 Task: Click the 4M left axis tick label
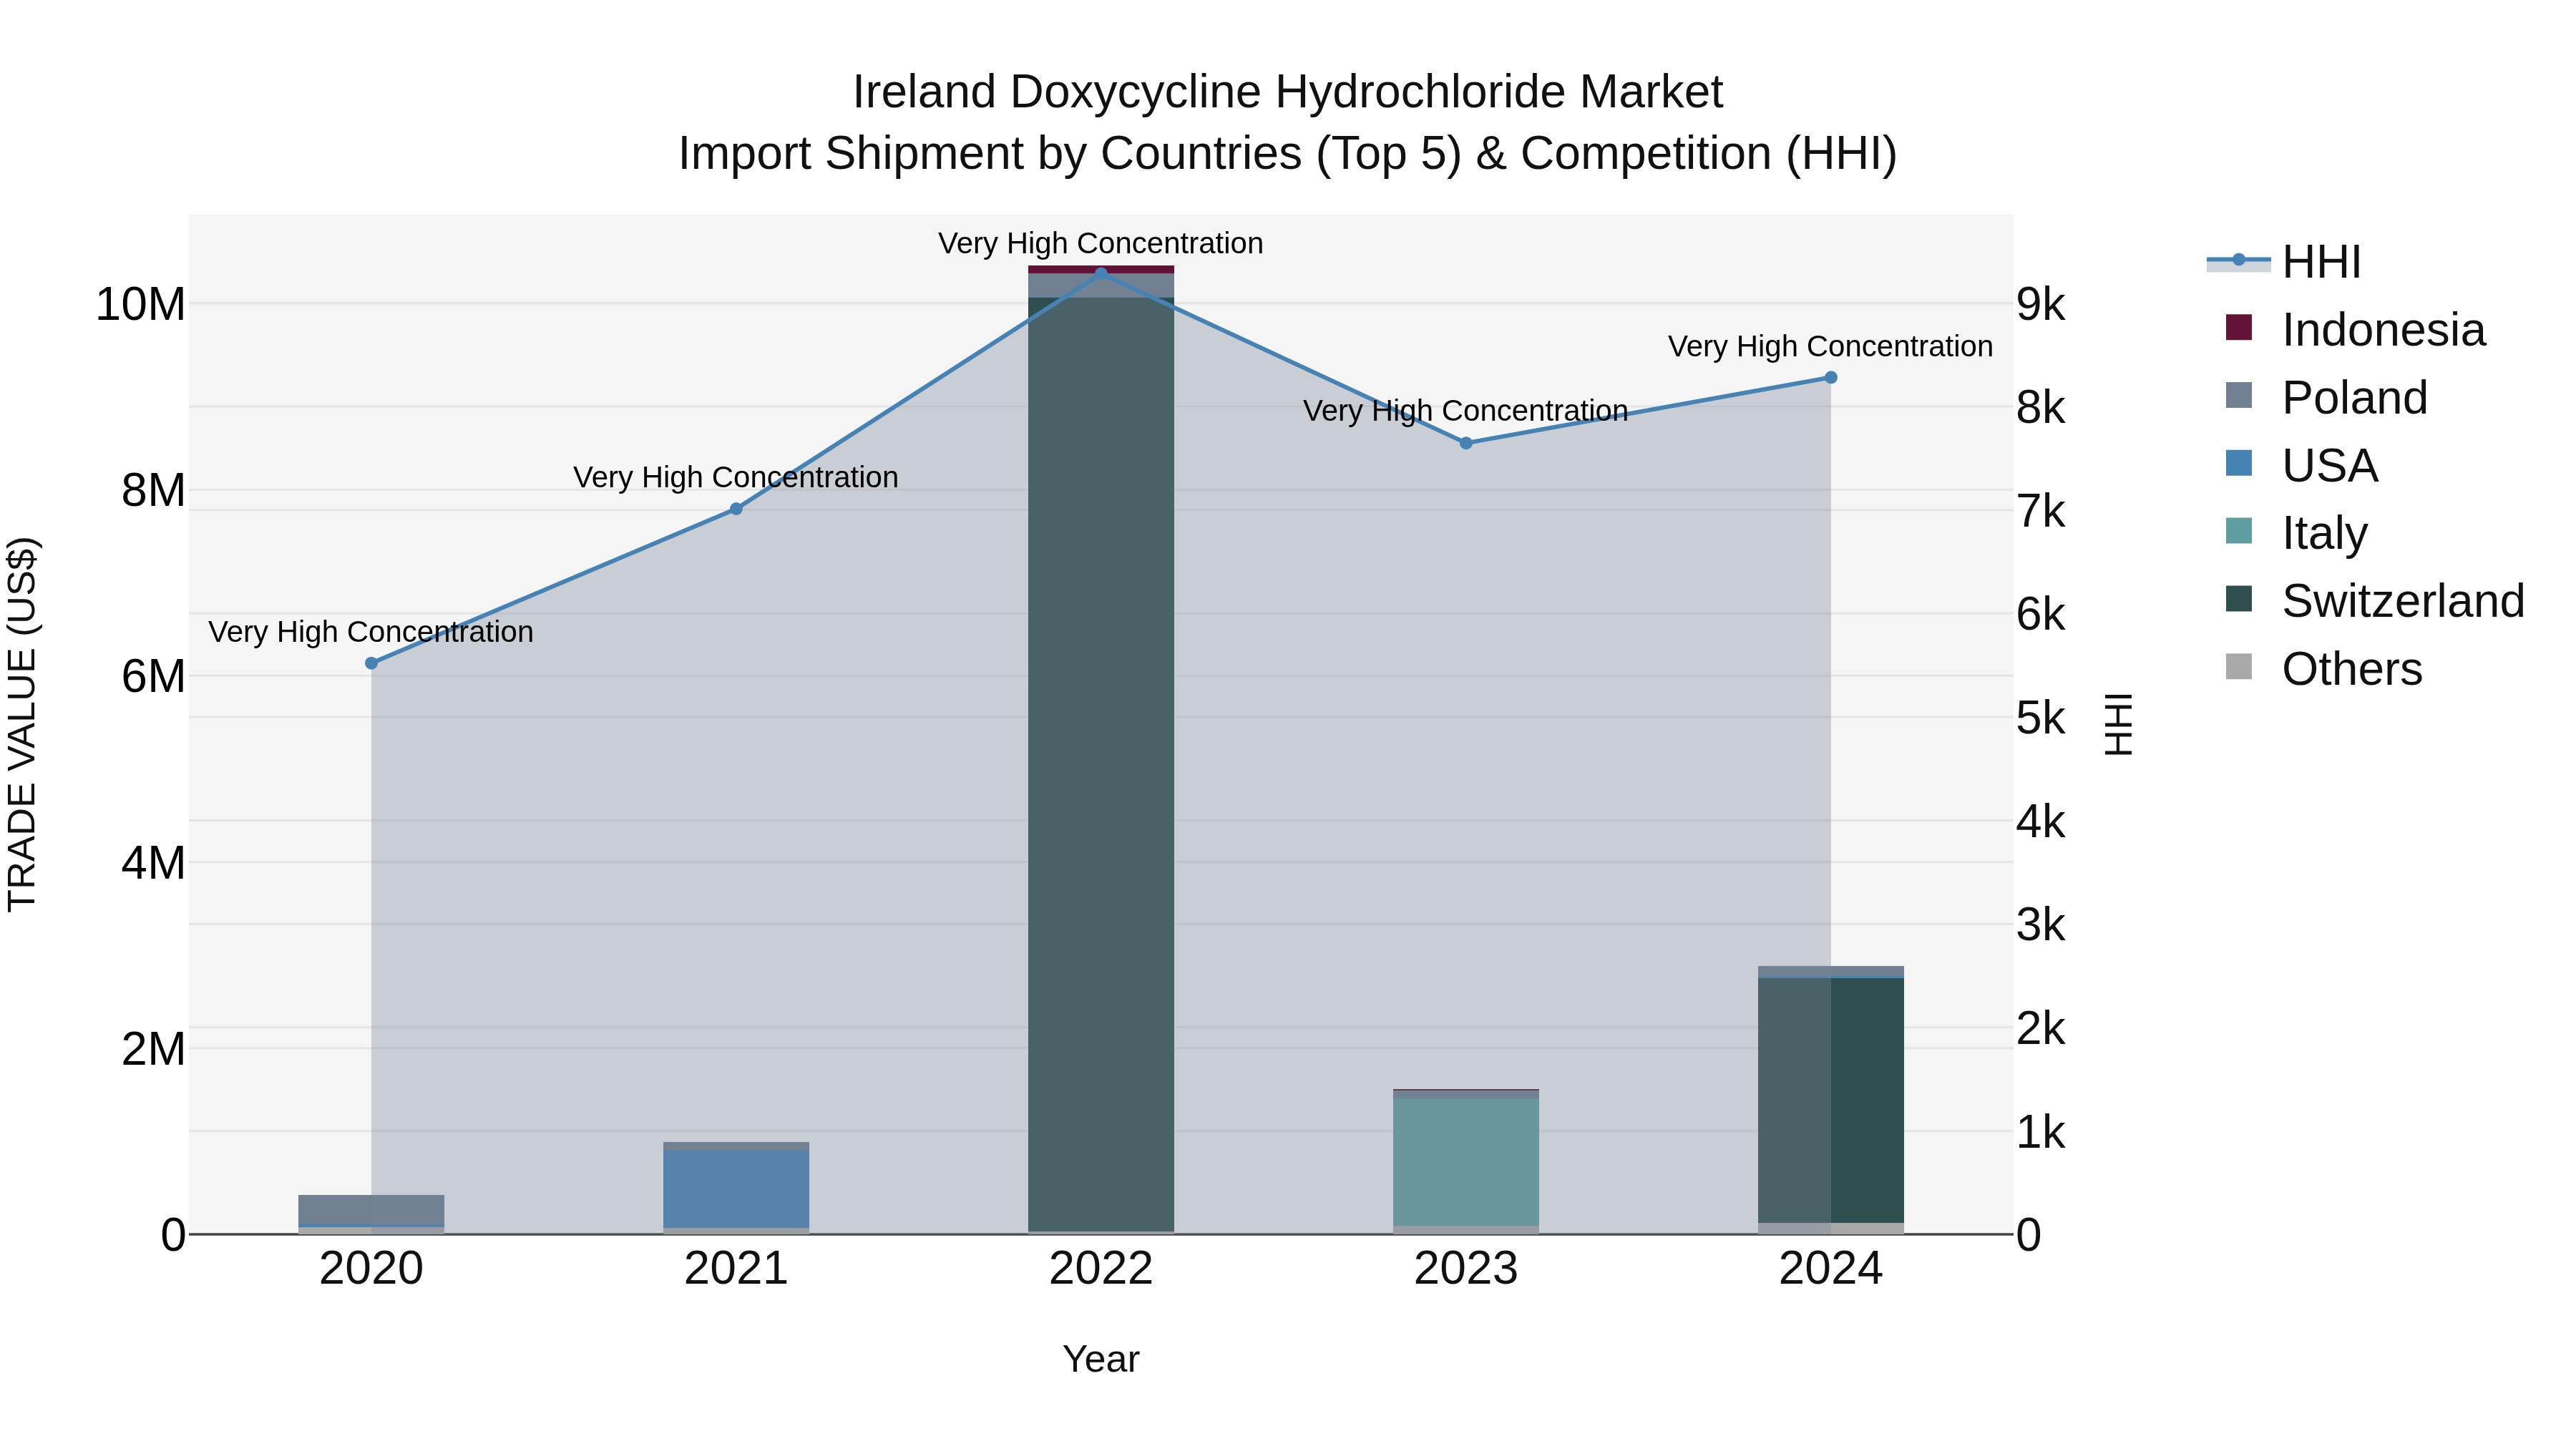click(x=153, y=863)
